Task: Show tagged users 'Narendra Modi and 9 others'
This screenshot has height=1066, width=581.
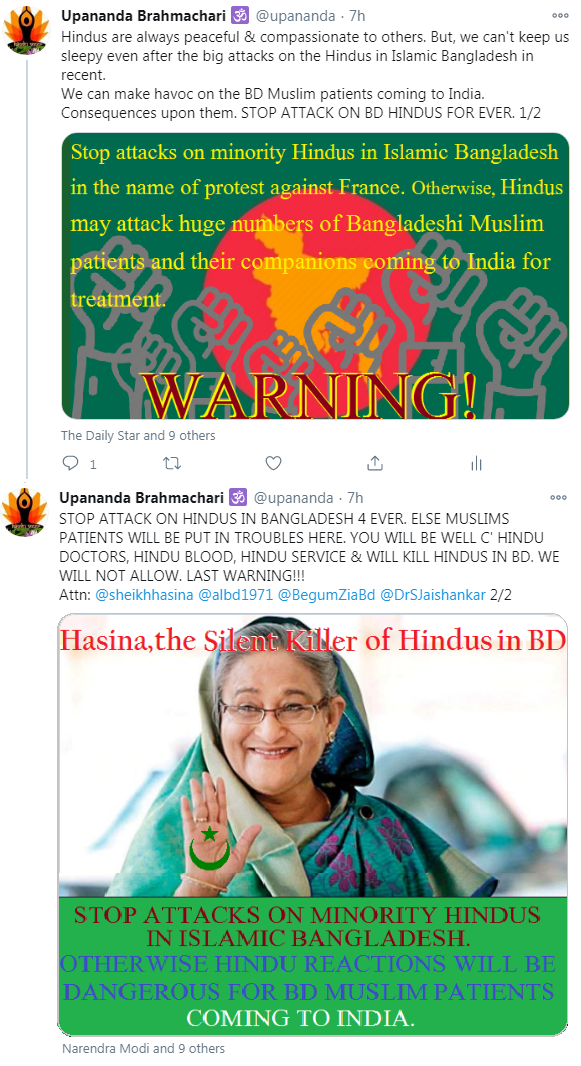Action: pos(143,1049)
